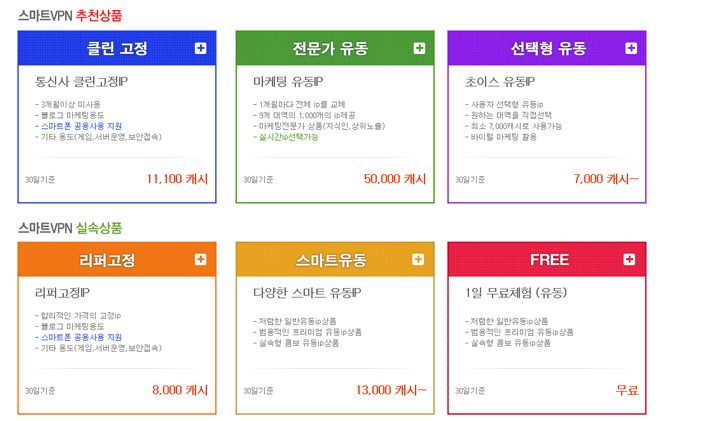This screenshot has height=421, width=726.
Task: Click the plus icon on 리퍼고정 card
Action: pyautogui.click(x=201, y=260)
